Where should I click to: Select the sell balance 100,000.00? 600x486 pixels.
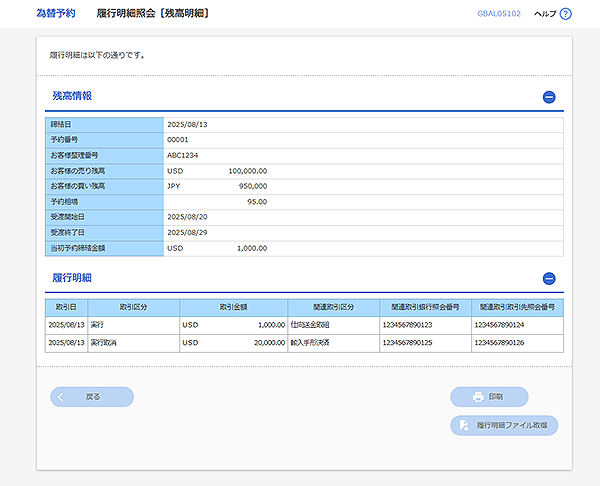click(x=248, y=171)
